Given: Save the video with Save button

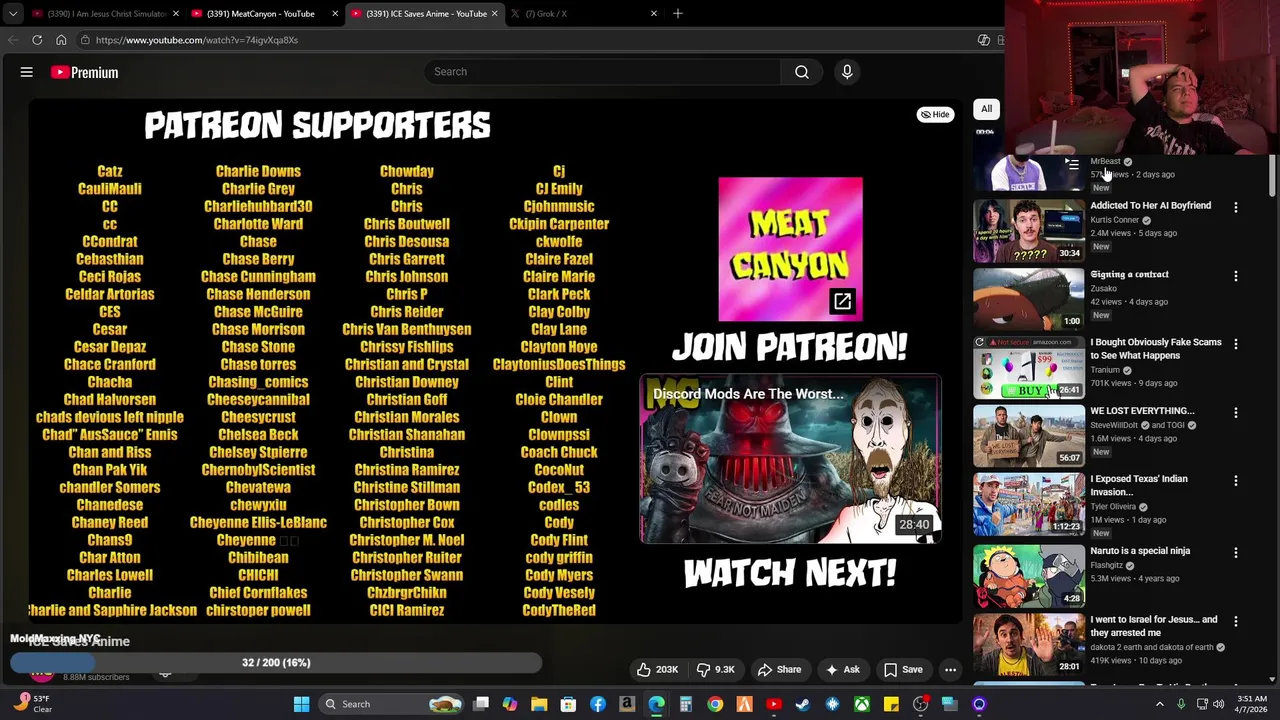Looking at the screenshot, I should click(x=902, y=670).
